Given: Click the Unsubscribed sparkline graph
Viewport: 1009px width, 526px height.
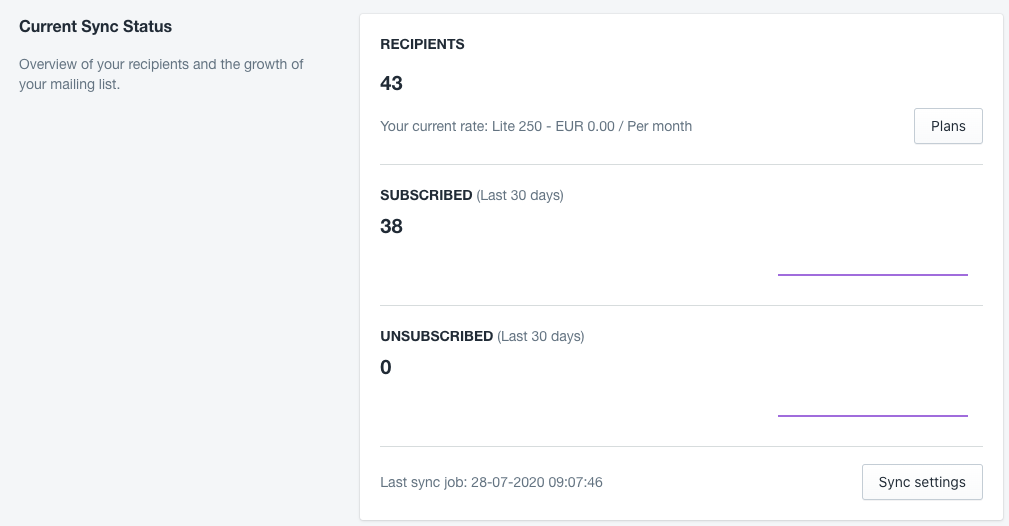Looking at the screenshot, I should (x=872, y=414).
